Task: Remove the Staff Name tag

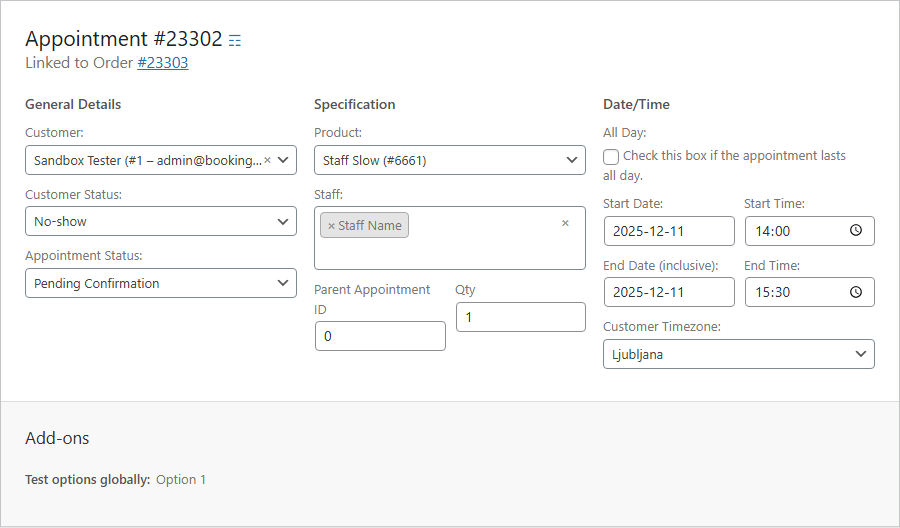Action: coord(331,226)
